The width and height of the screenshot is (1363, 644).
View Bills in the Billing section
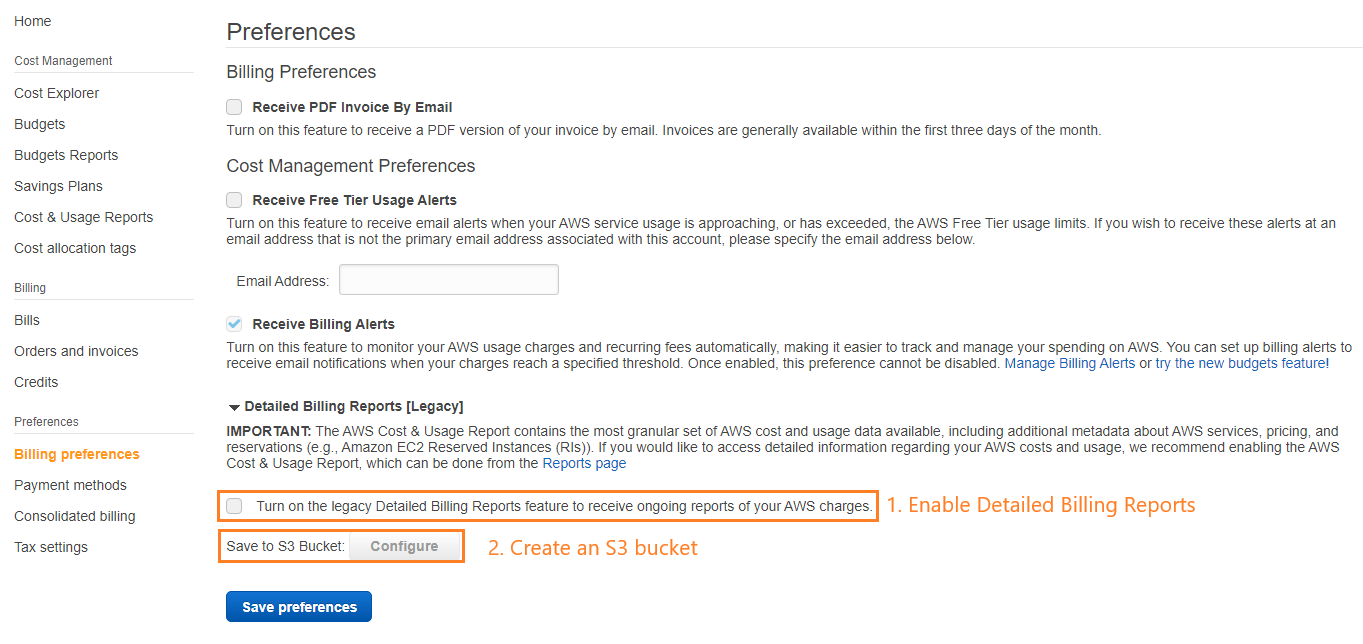tap(27, 320)
